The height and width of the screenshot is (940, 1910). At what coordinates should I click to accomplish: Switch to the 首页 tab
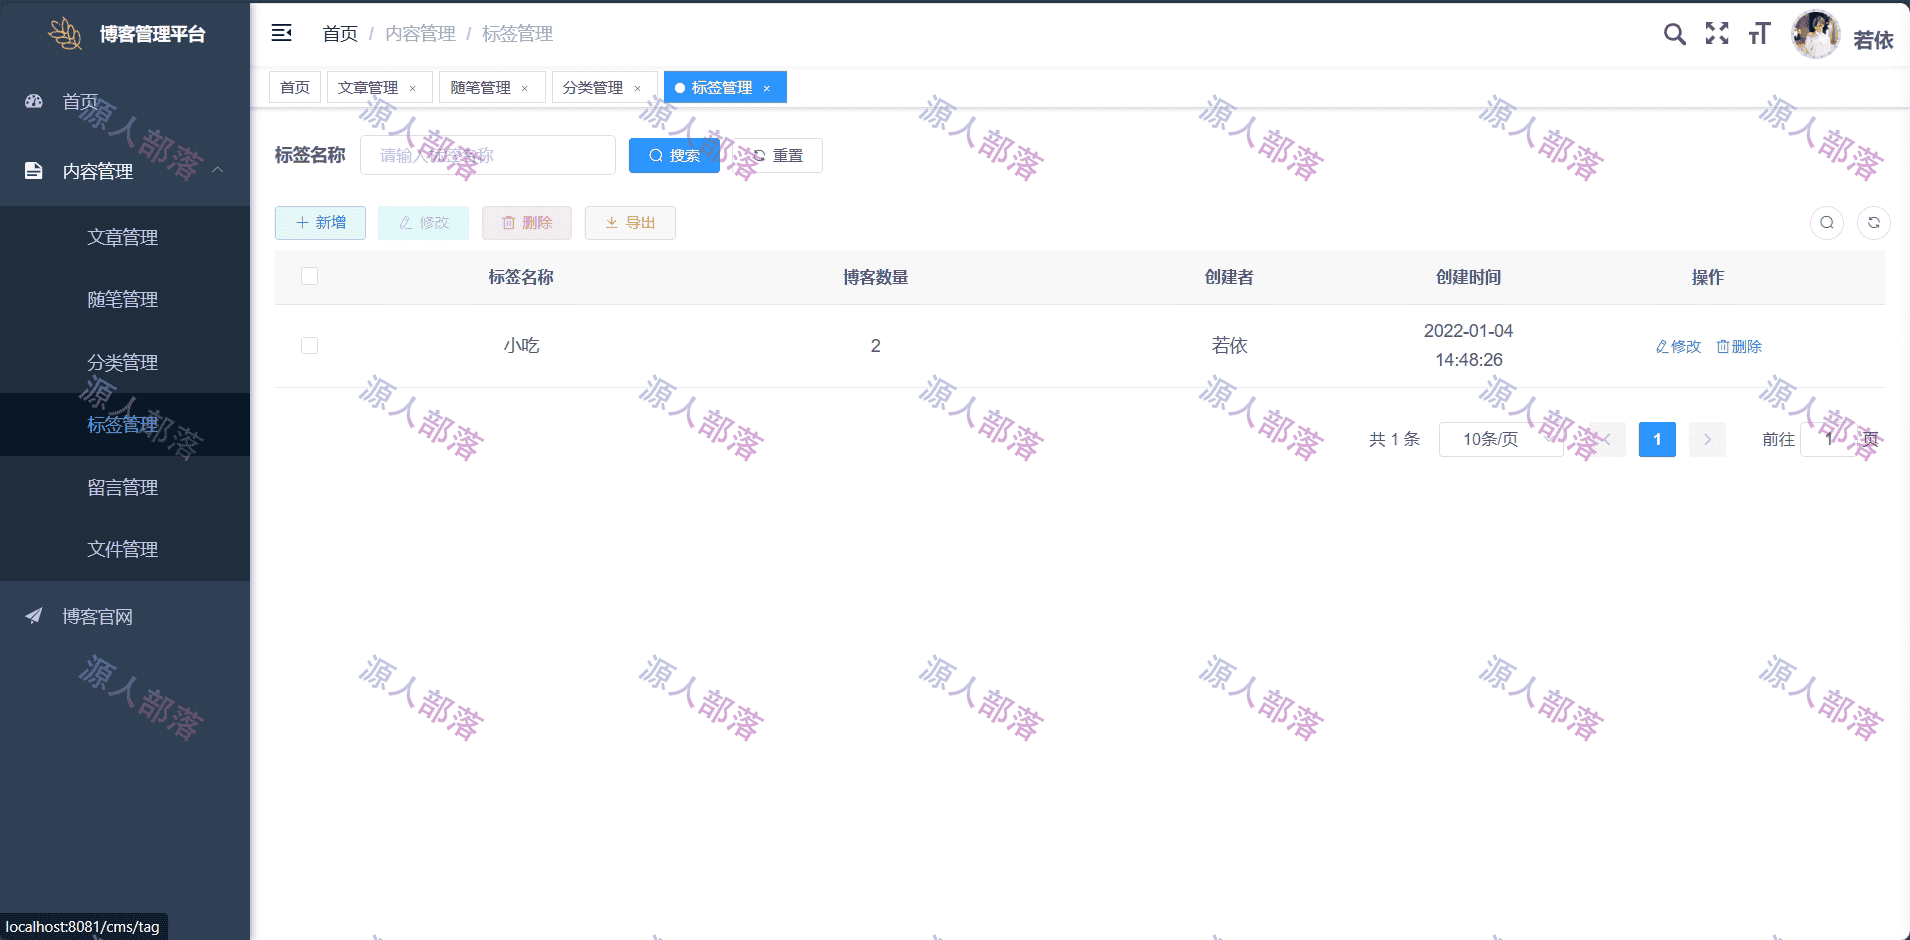[295, 87]
